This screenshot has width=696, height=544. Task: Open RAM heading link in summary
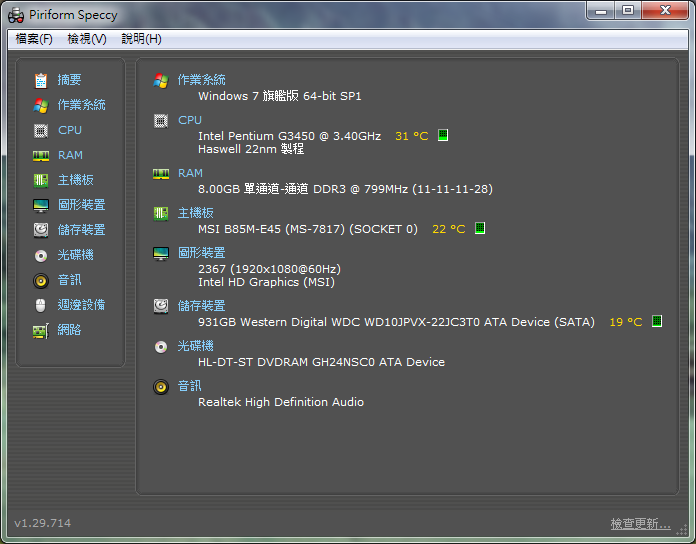190,173
